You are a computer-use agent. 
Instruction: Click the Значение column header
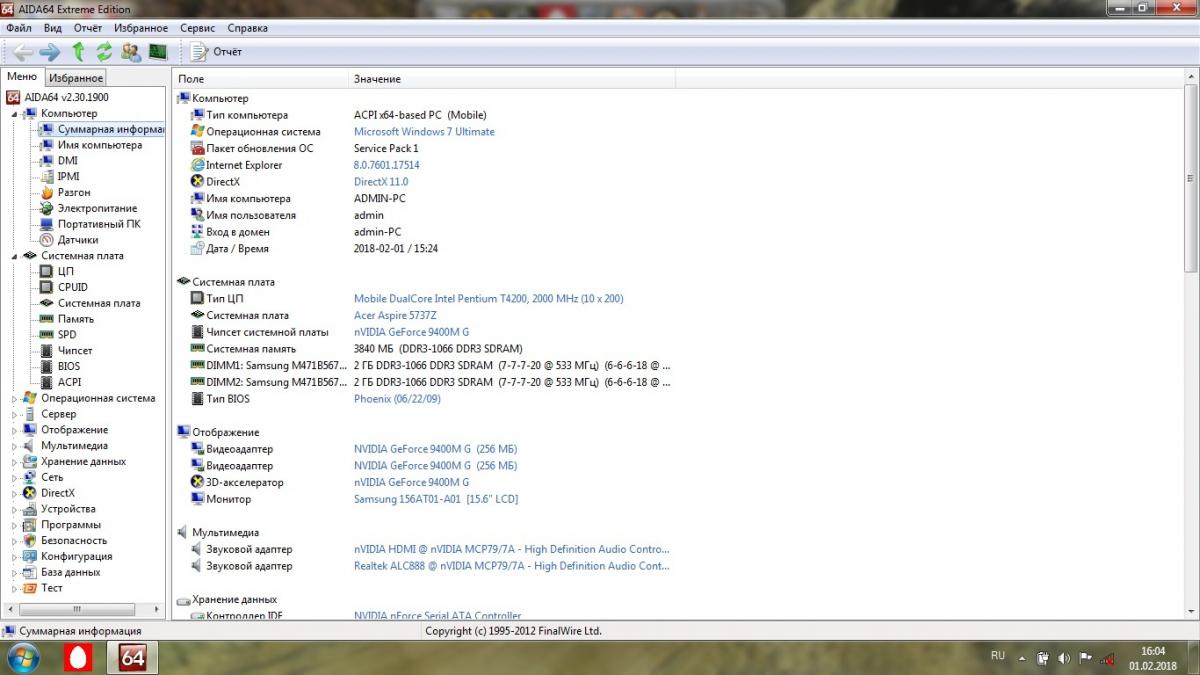click(x=377, y=79)
